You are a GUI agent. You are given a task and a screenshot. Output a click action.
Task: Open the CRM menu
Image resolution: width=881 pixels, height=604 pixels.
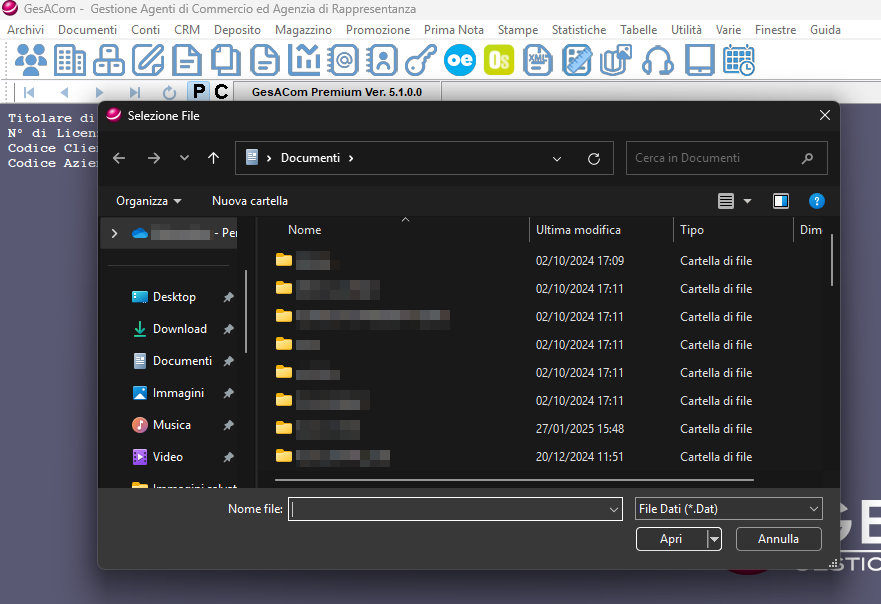(x=187, y=30)
